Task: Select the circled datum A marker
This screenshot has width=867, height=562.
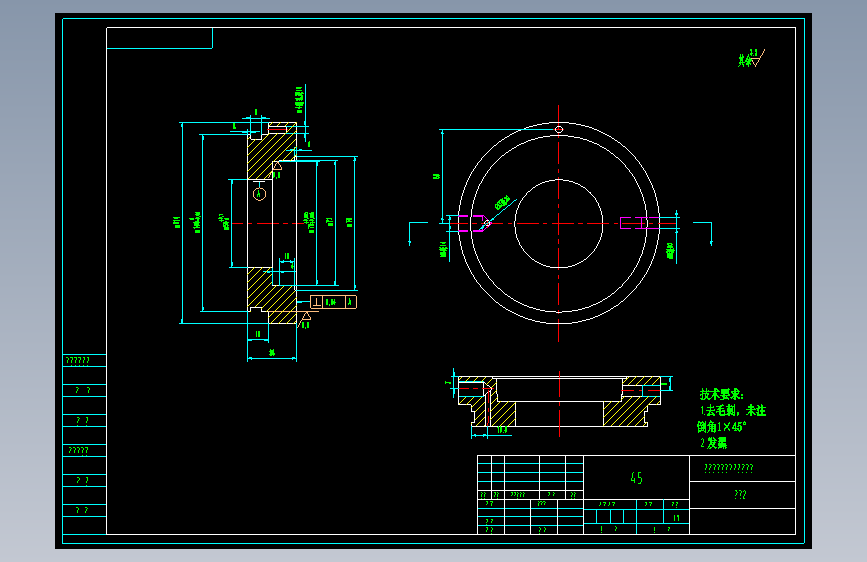Action: (259, 194)
